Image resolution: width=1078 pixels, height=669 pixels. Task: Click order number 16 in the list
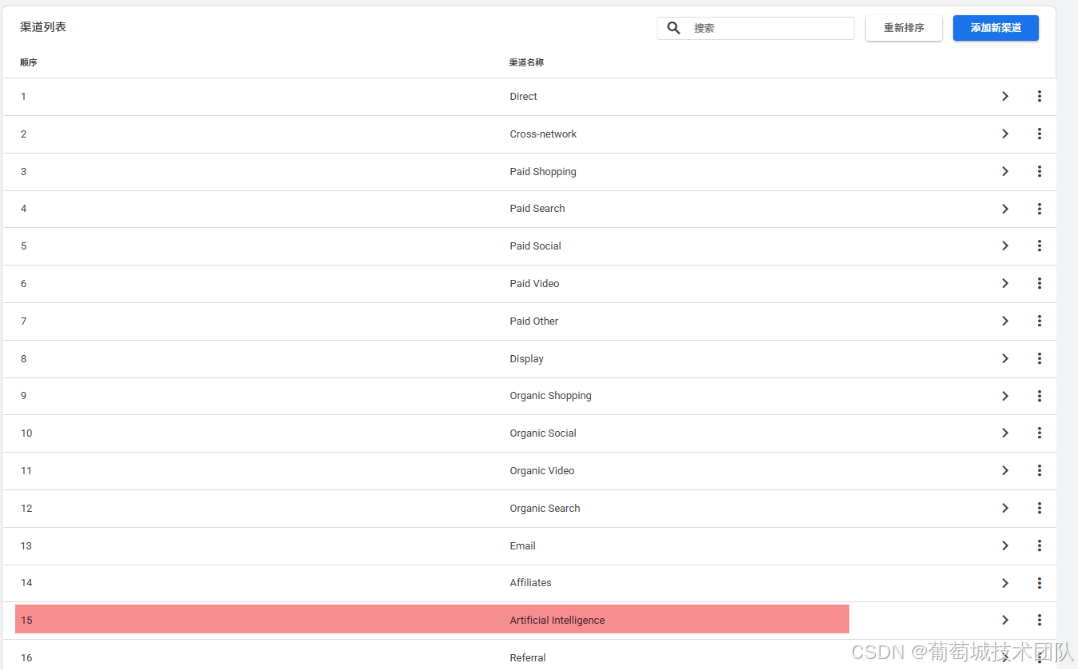26,657
